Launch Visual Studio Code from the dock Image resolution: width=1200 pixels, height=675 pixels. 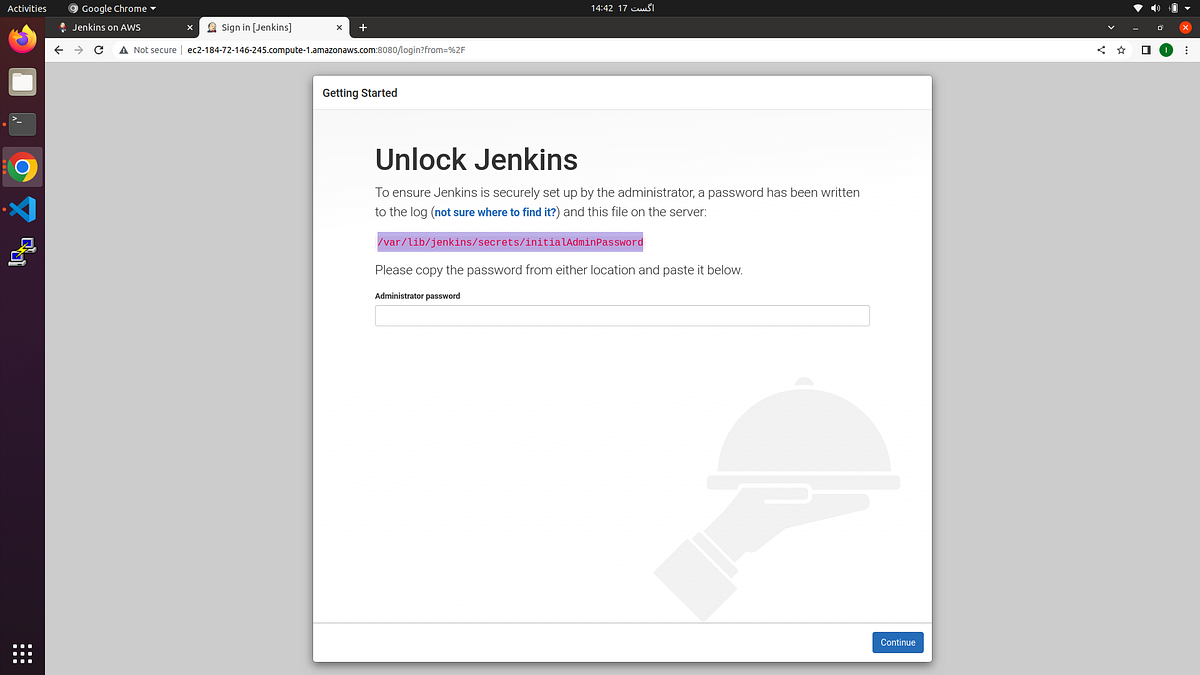[22, 209]
